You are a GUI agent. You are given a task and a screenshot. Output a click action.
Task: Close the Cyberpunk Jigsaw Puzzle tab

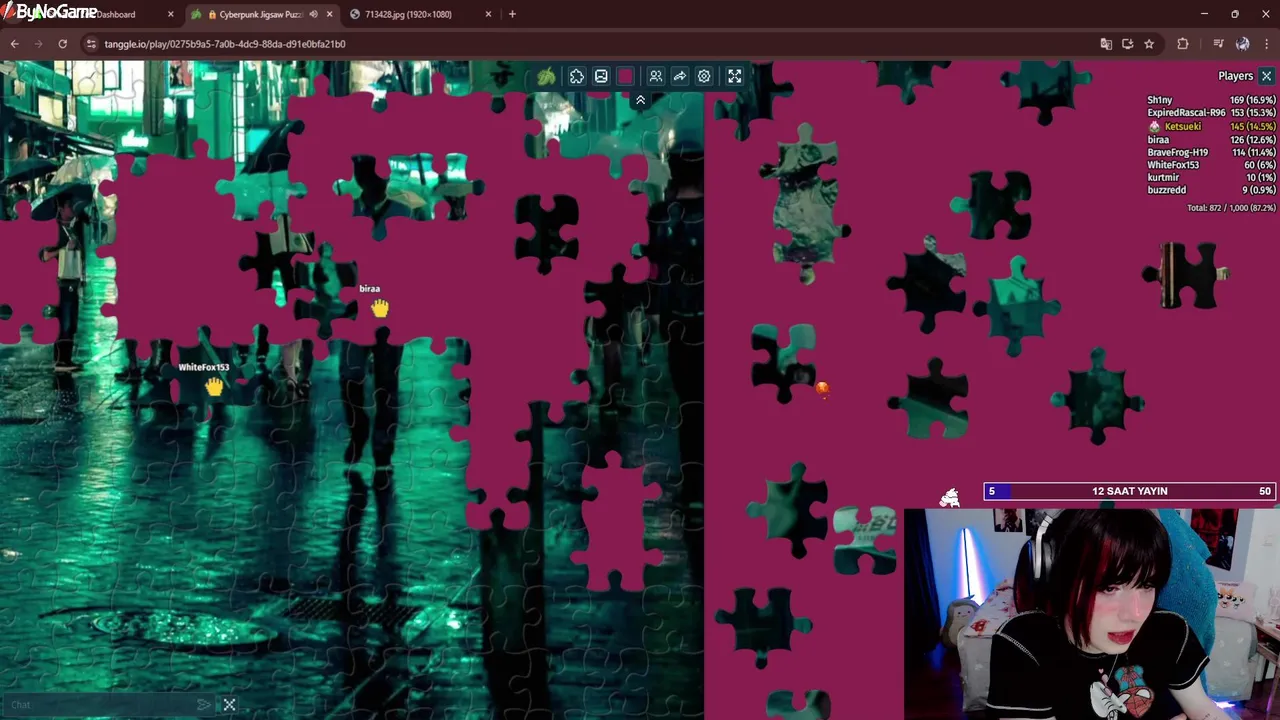pos(329,14)
